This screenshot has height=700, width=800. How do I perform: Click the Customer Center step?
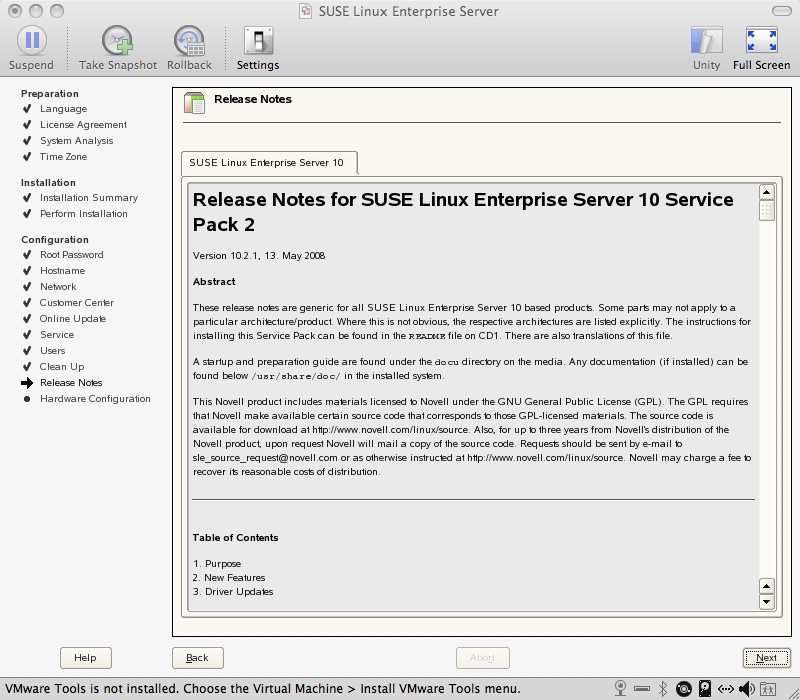(77, 303)
